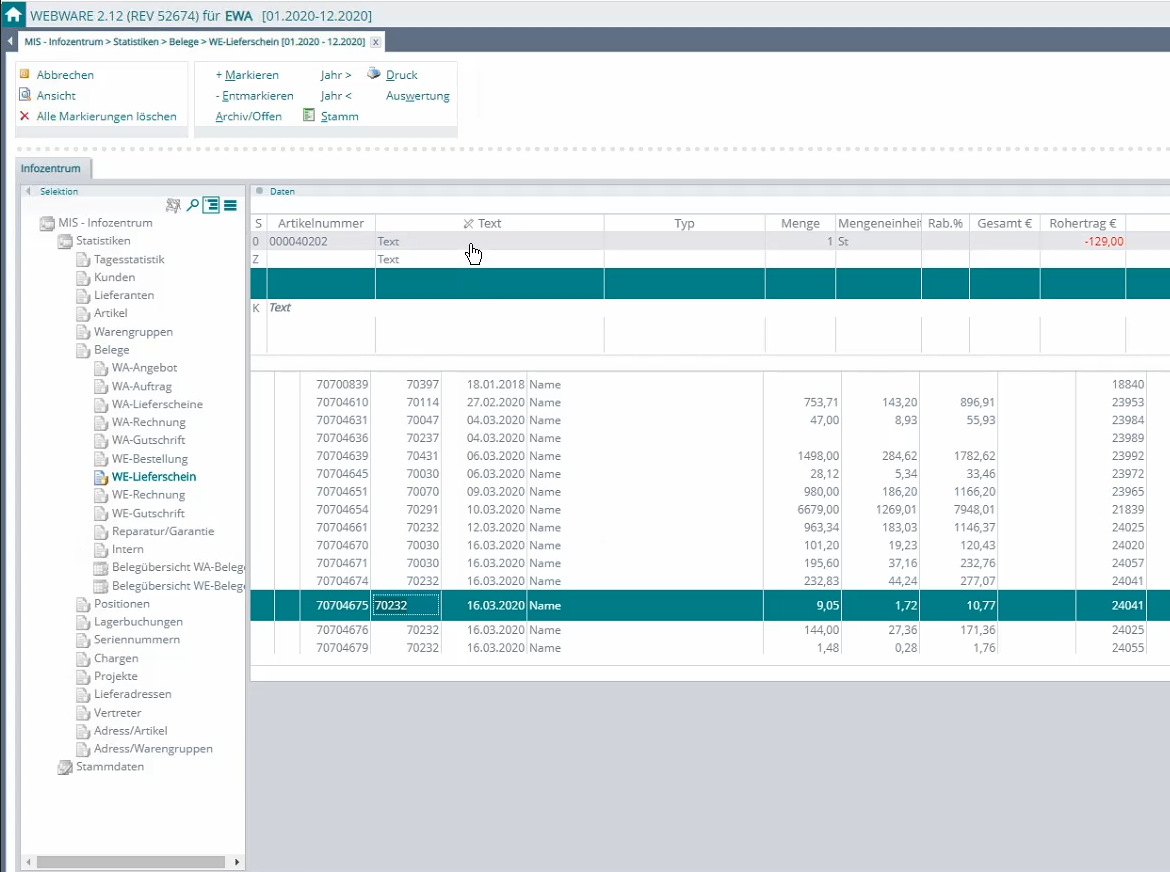Click the + Markieren button
The height and width of the screenshot is (872, 1170).
[x=247, y=75]
